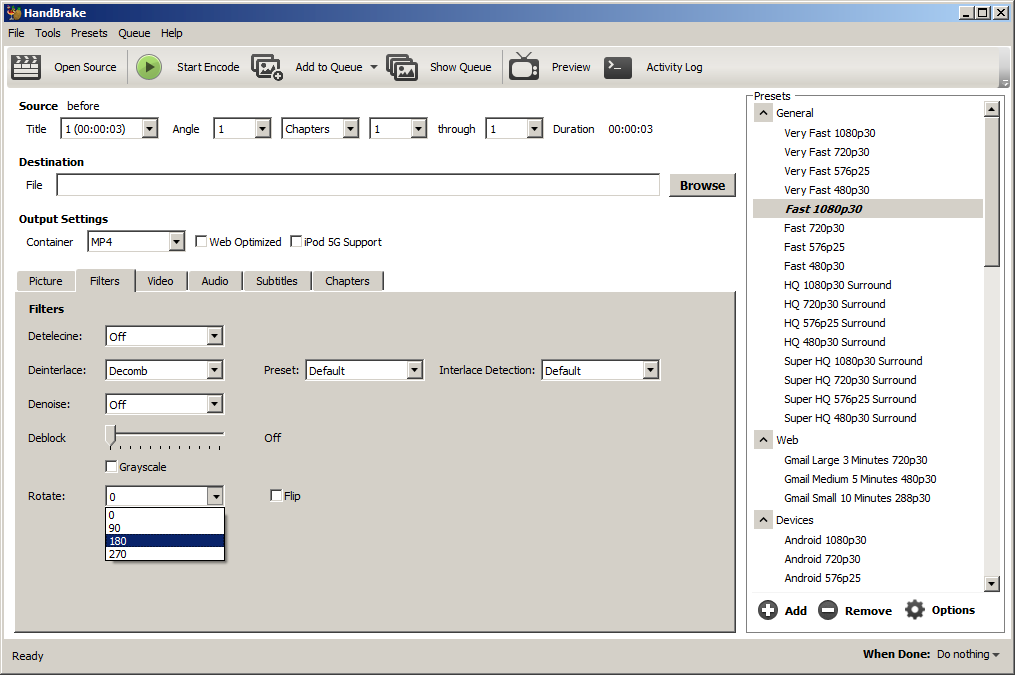Open the When Done dropdown
1015x675 pixels.
pyautogui.click(x=968, y=654)
